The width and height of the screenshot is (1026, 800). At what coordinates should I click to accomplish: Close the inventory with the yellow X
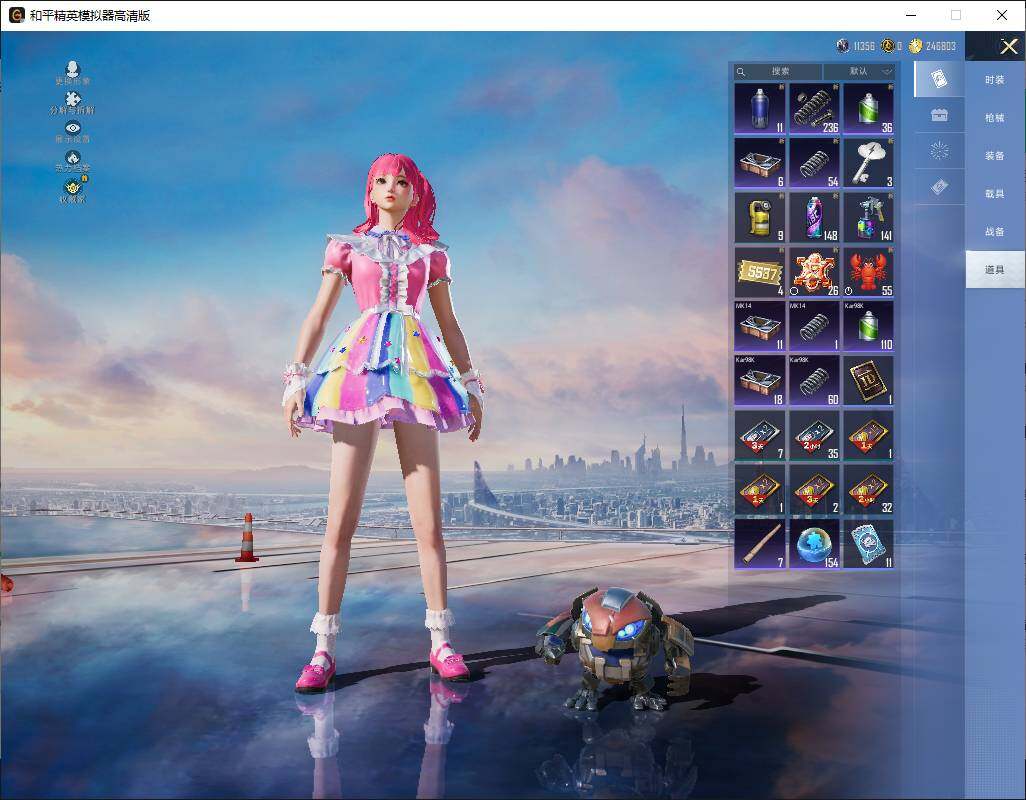[1008, 46]
